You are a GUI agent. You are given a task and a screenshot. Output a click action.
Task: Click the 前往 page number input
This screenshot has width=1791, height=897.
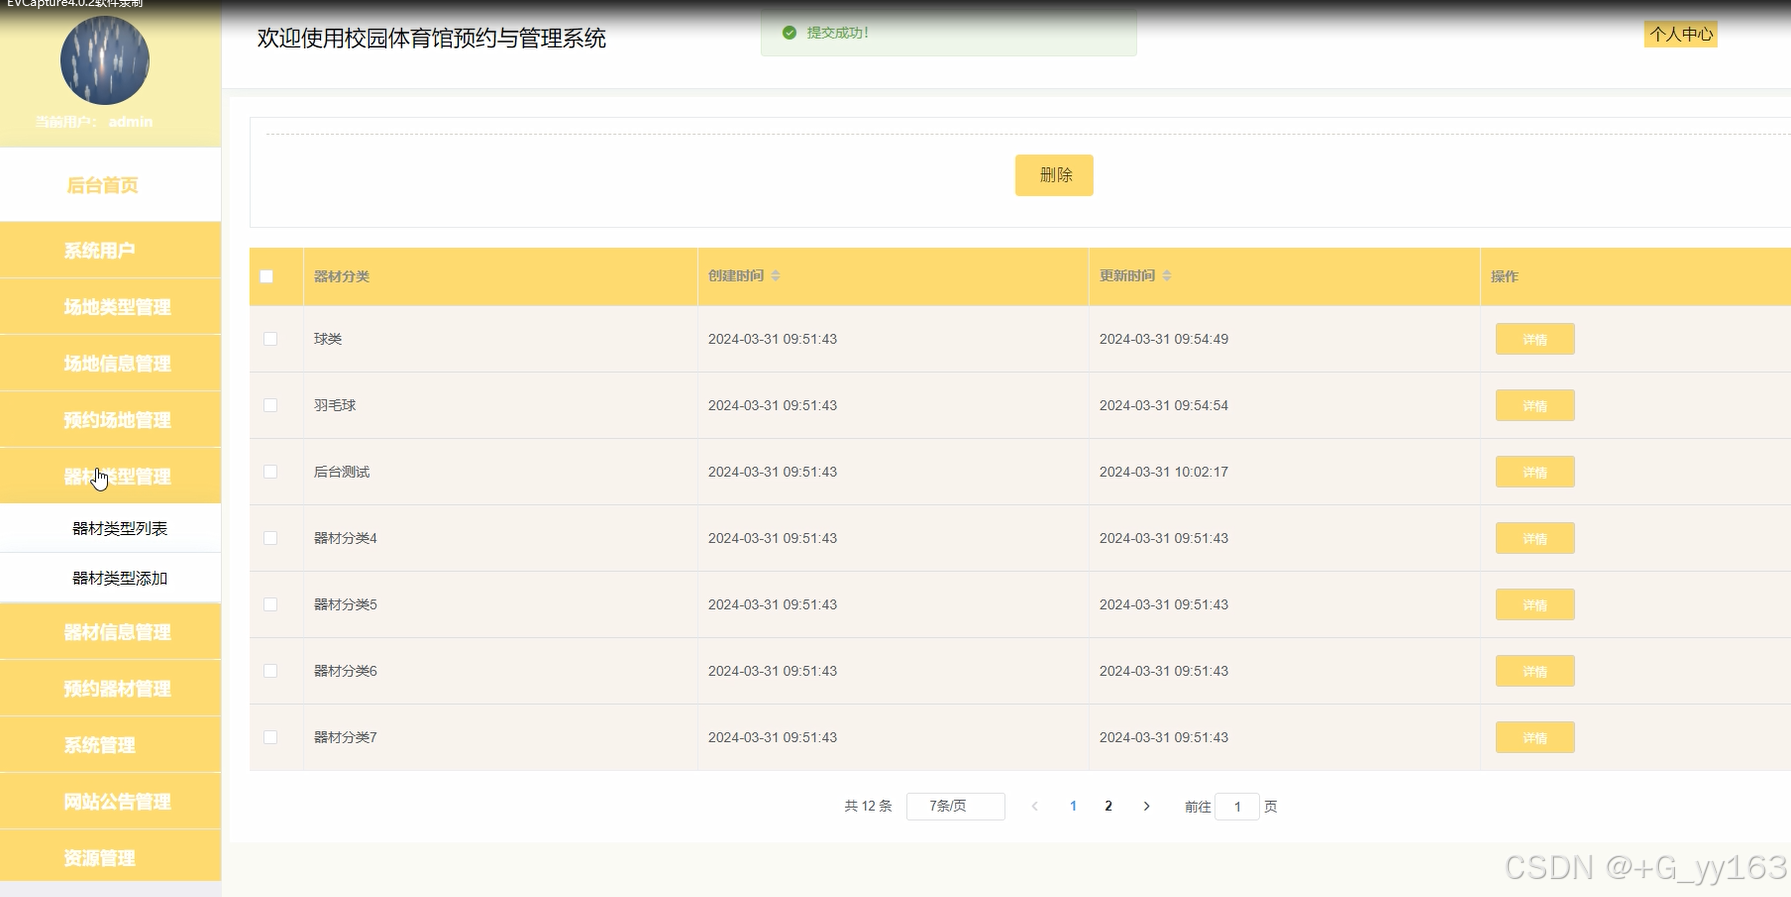[x=1237, y=806]
